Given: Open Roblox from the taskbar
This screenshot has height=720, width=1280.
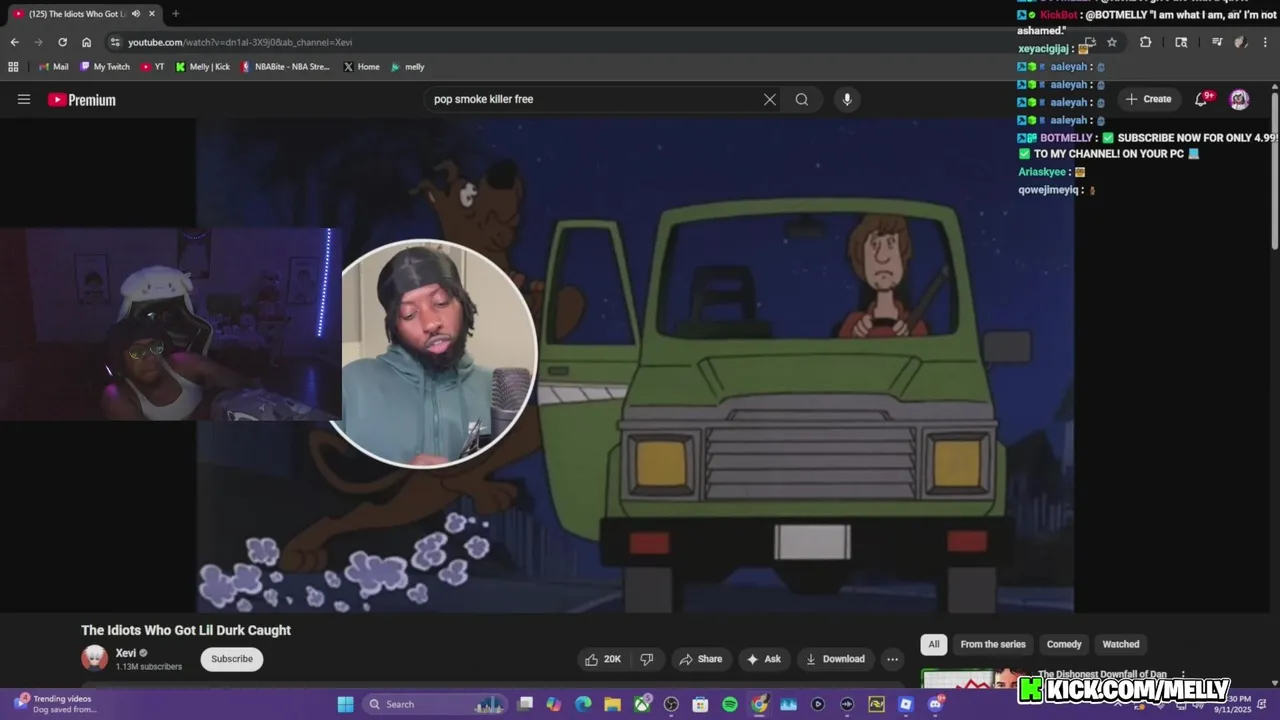Looking at the screenshot, I should [x=906, y=704].
